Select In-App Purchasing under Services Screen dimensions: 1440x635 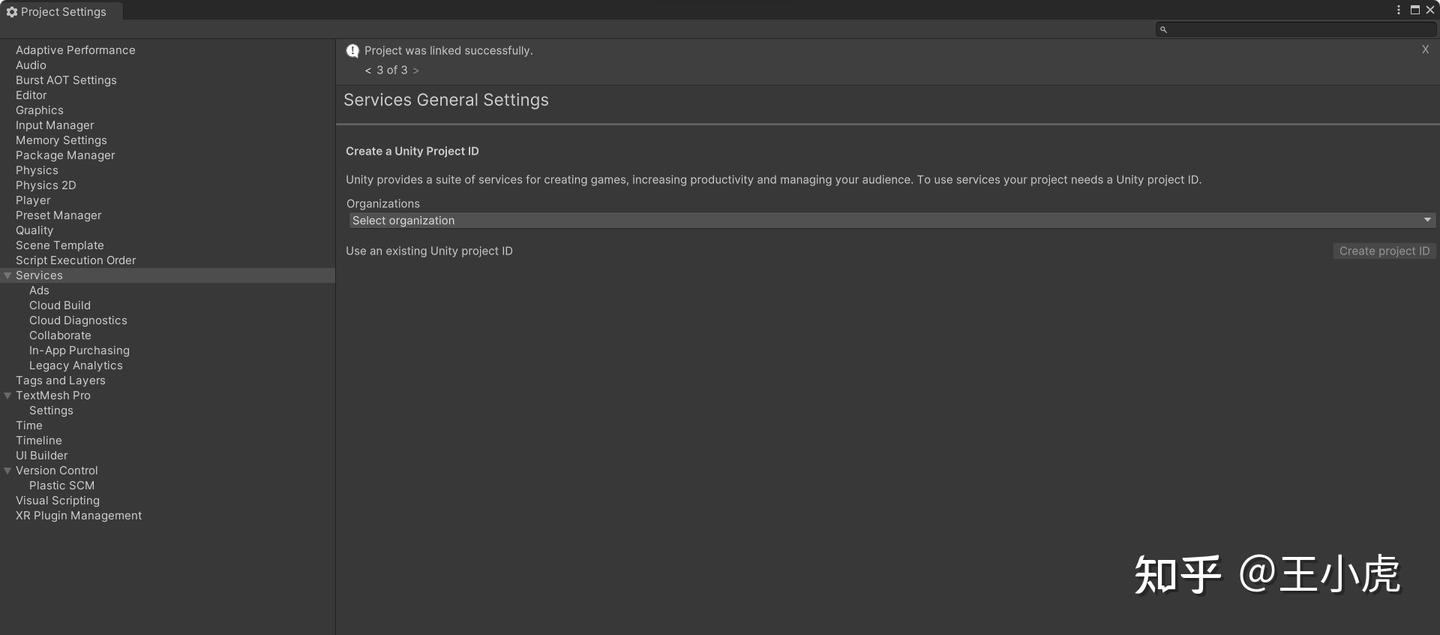click(79, 350)
